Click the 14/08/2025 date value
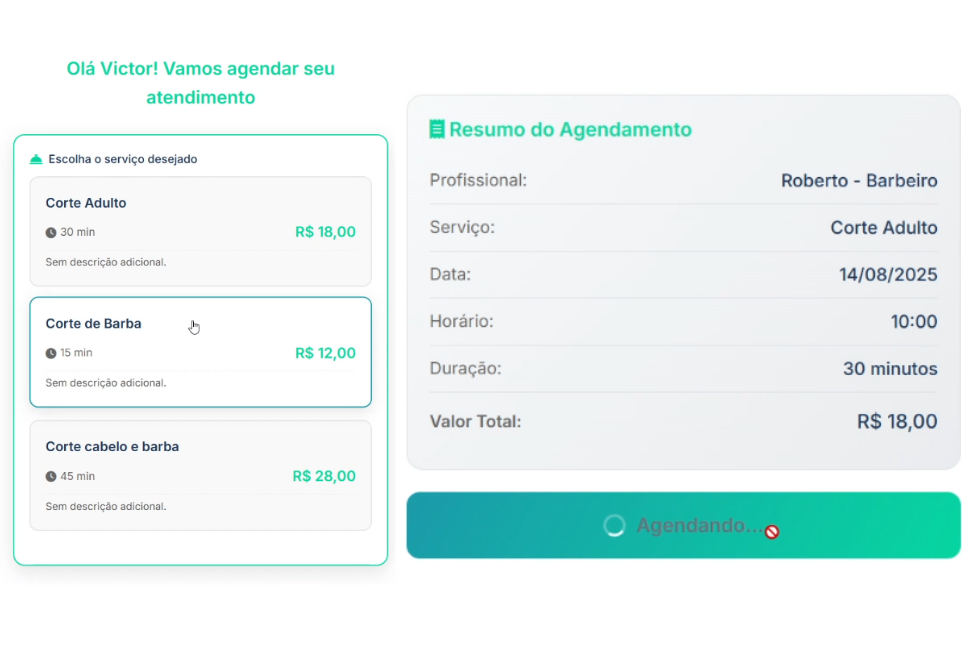Viewport: 970px width, 650px height. (888, 275)
